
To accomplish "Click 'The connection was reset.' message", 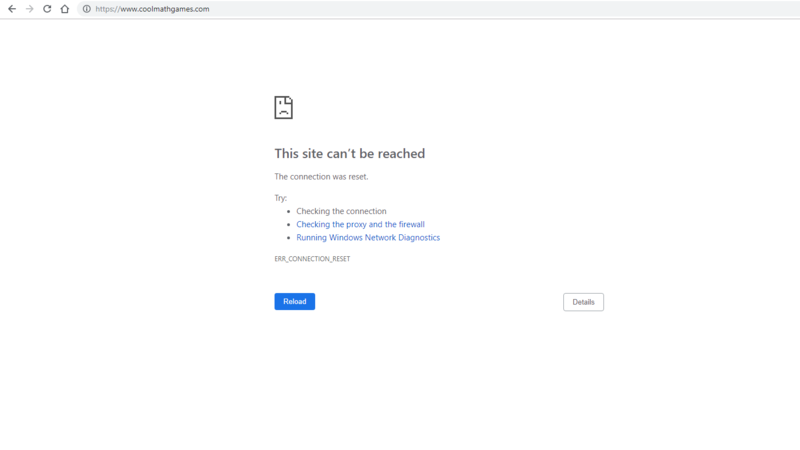I will click(x=321, y=177).
